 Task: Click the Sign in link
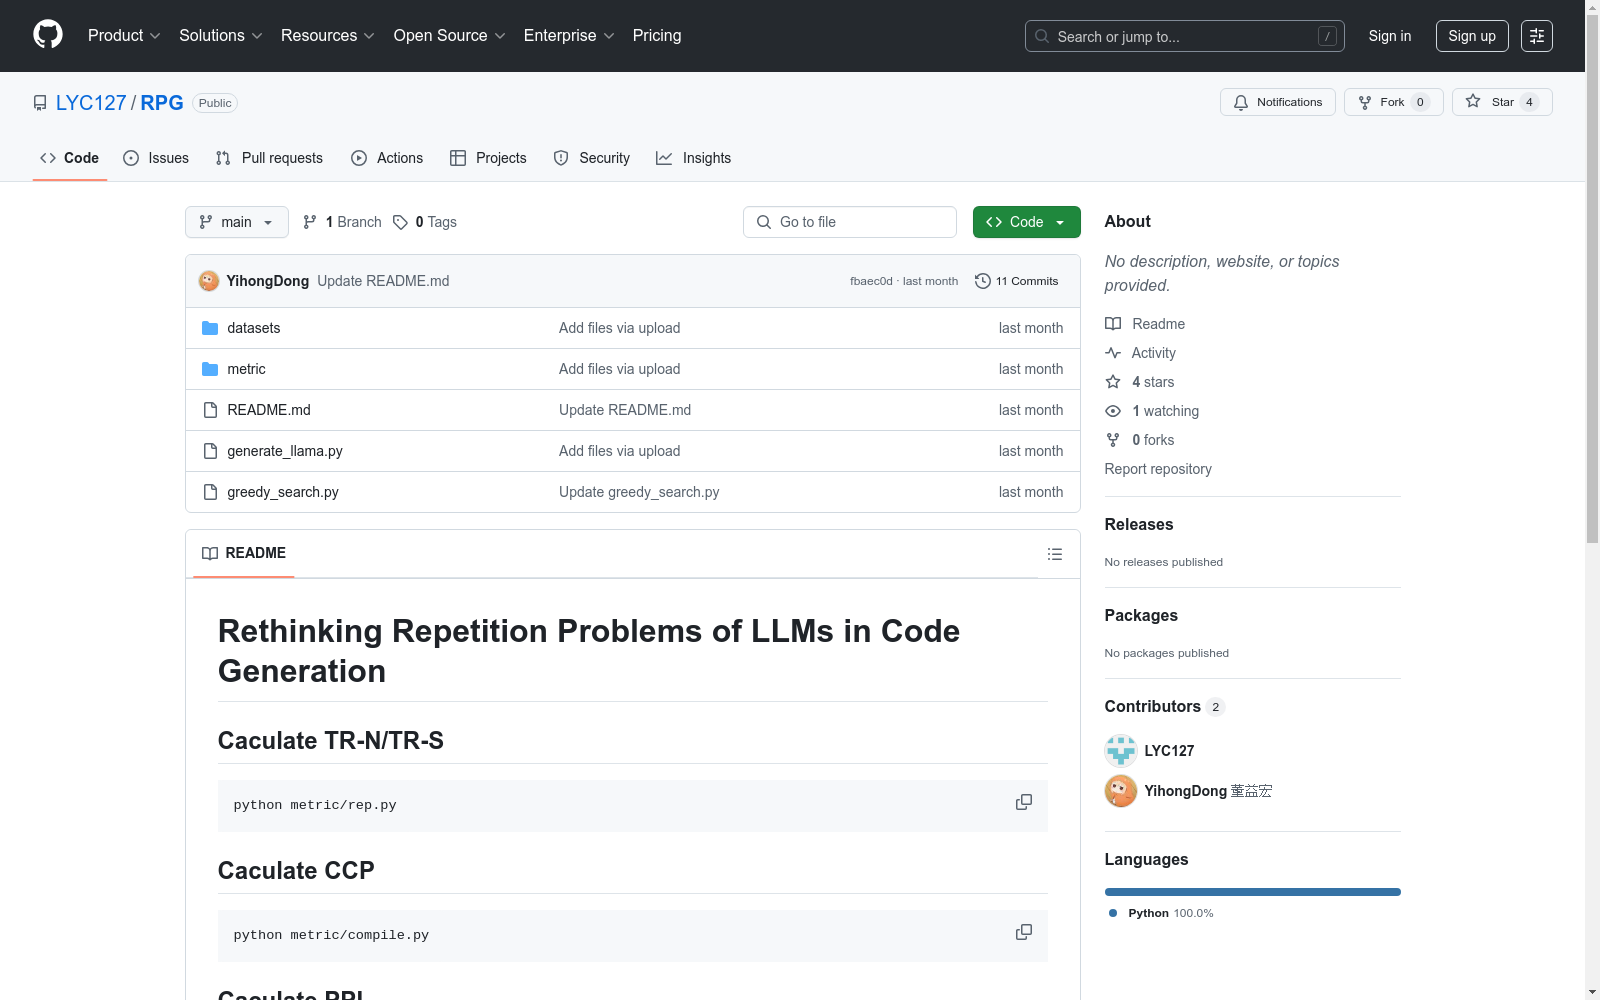coord(1390,36)
